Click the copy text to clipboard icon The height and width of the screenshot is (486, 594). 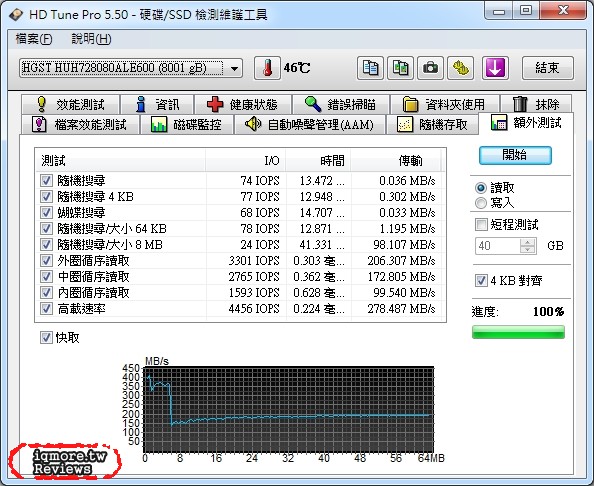[370, 68]
